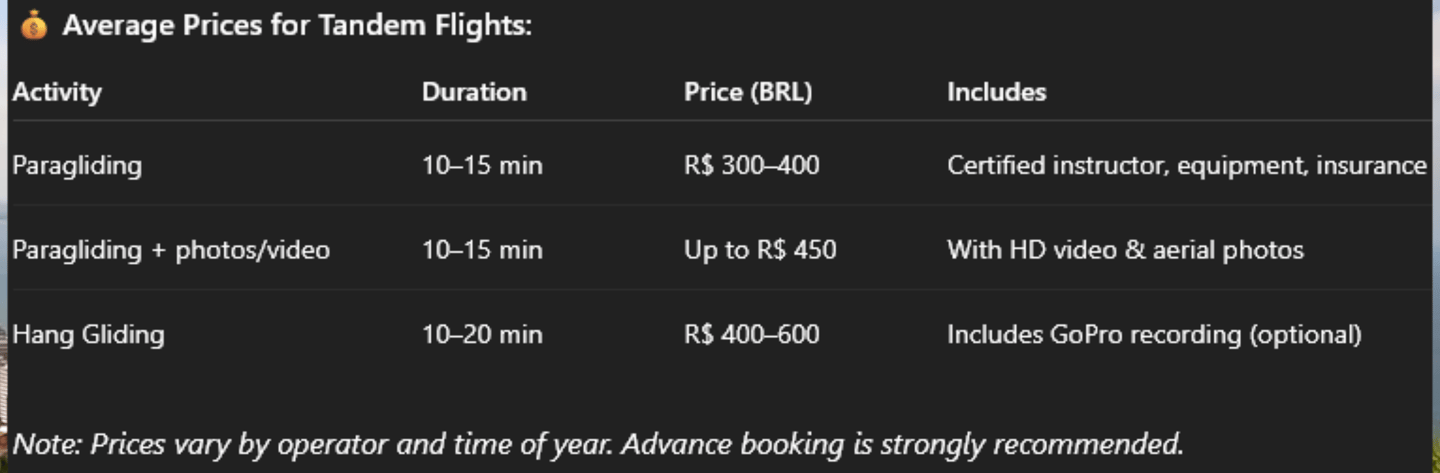Click duration in Paragliding + photos/video row

482,249
